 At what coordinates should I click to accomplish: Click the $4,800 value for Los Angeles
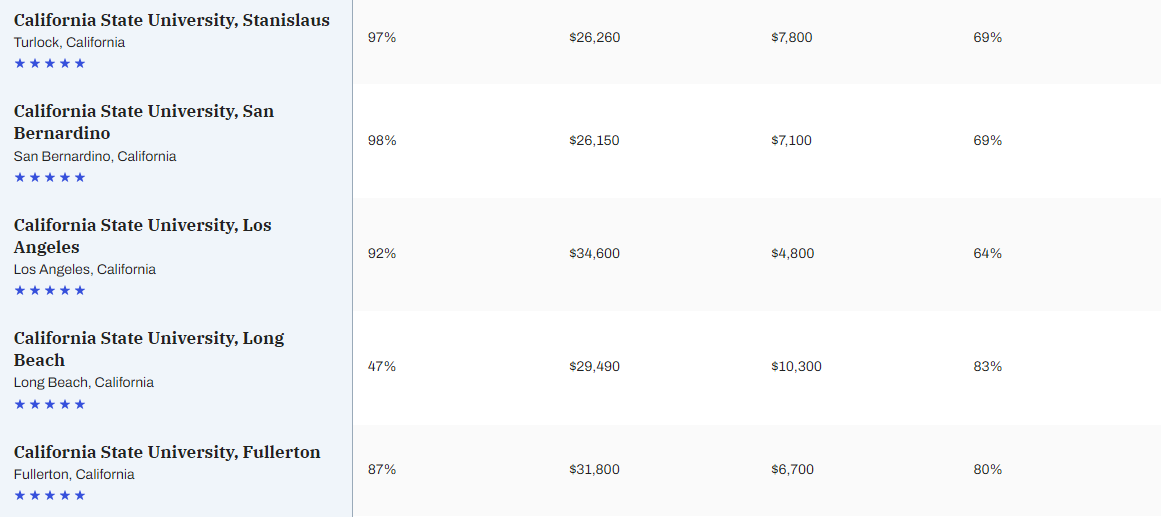coord(792,253)
